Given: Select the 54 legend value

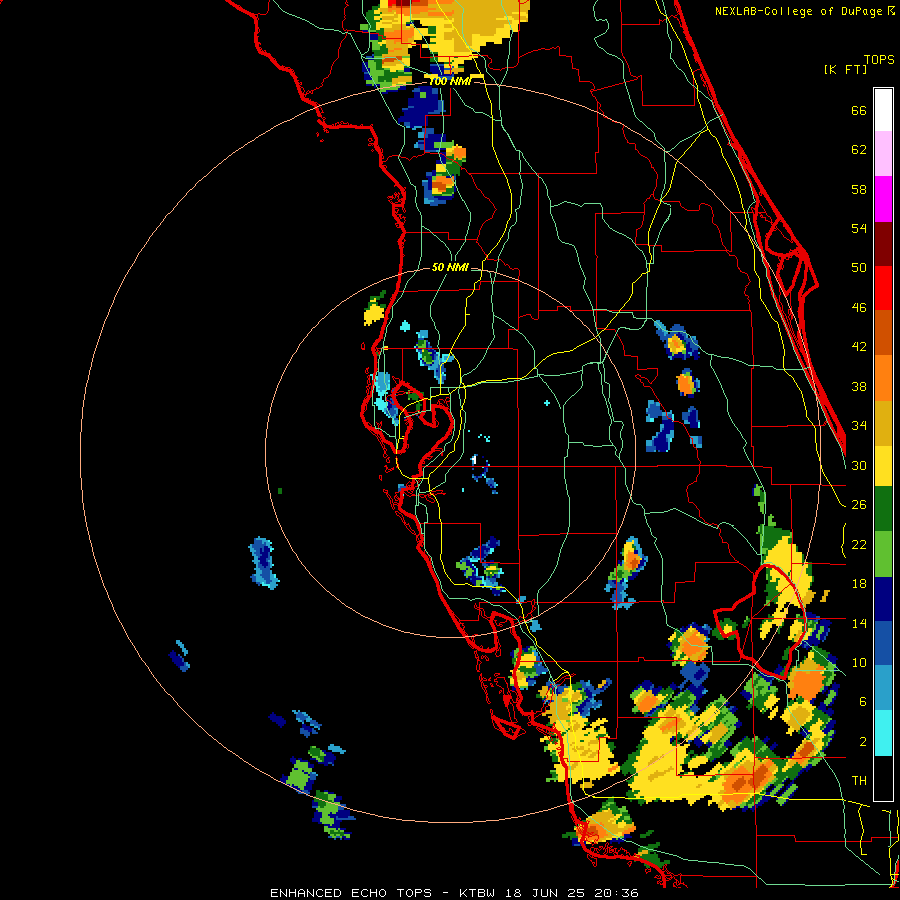Looking at the screenshot, I should [859, 228].
